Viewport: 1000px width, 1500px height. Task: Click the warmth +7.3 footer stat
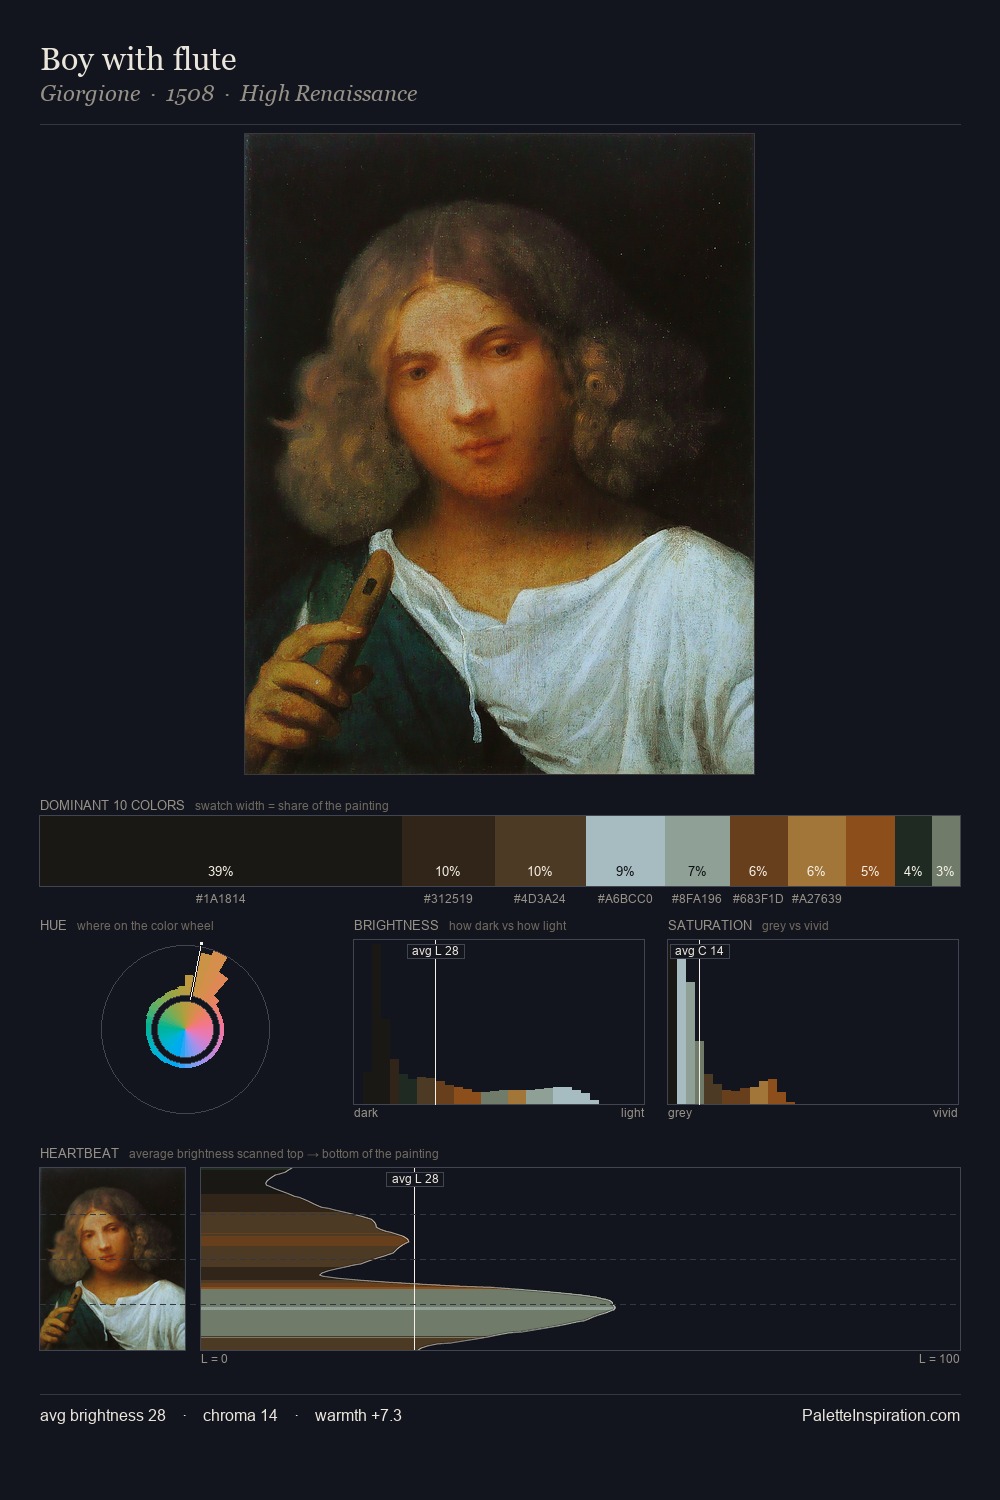pos(358,1415)
